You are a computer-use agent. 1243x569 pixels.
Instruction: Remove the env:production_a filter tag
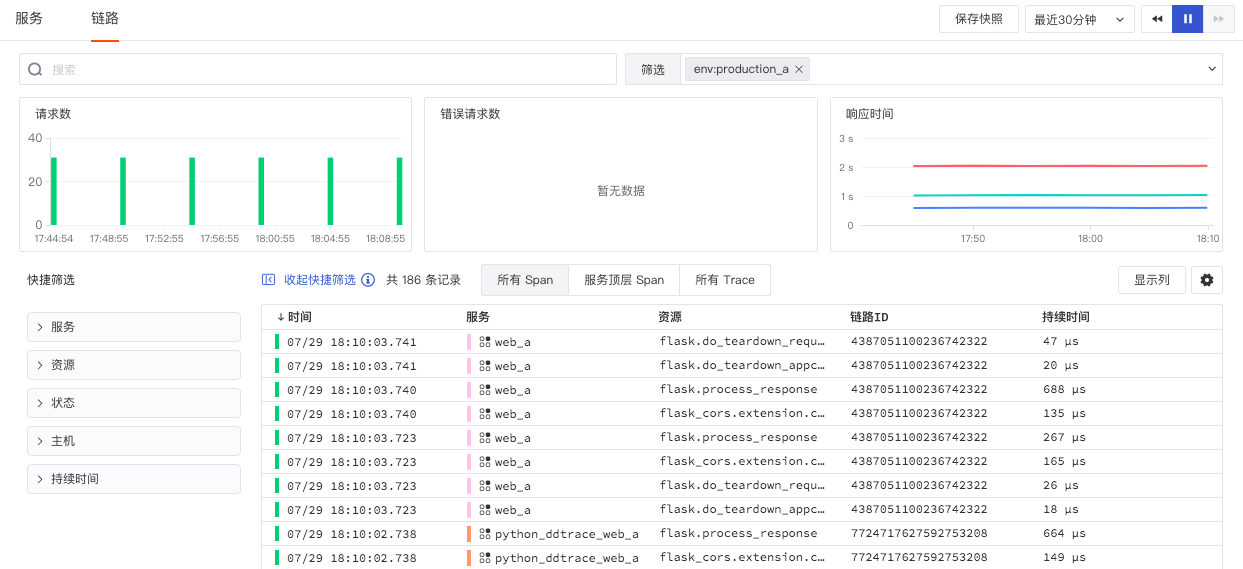pos(799,69)
